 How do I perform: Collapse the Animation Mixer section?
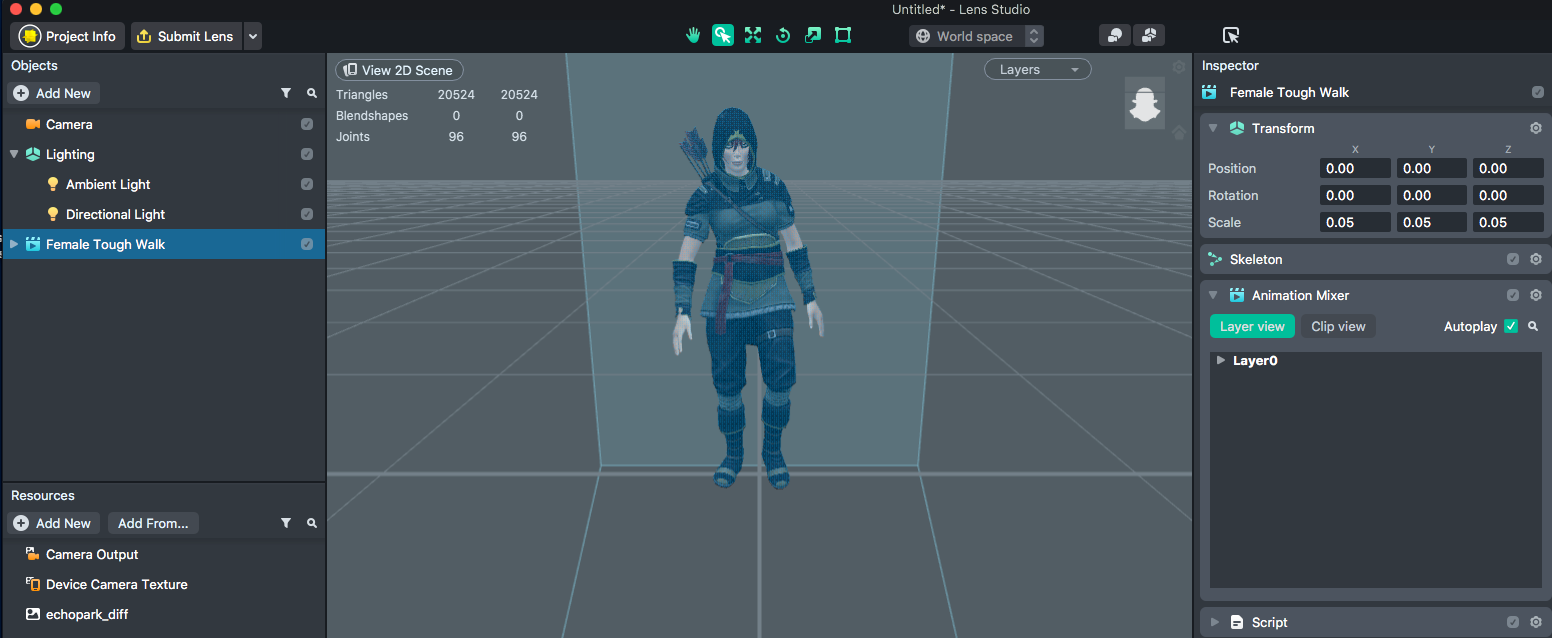click(1213, 295)
